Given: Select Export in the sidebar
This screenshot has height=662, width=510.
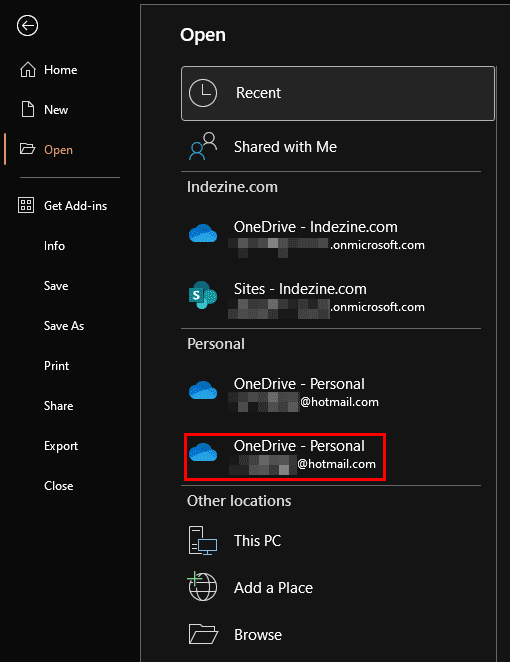Looking at the screenshot, I should point(61,446).
